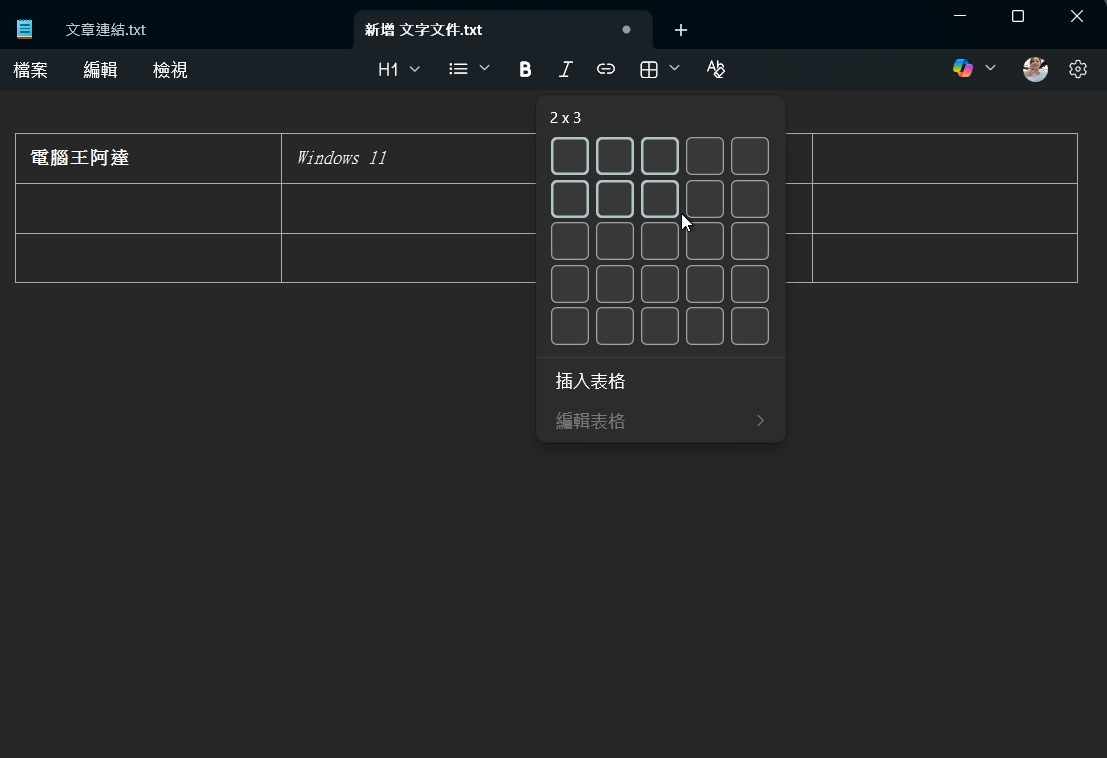Click 插入表格 to insert the table
Screen dimensions: 1107x758
[590, 381]
